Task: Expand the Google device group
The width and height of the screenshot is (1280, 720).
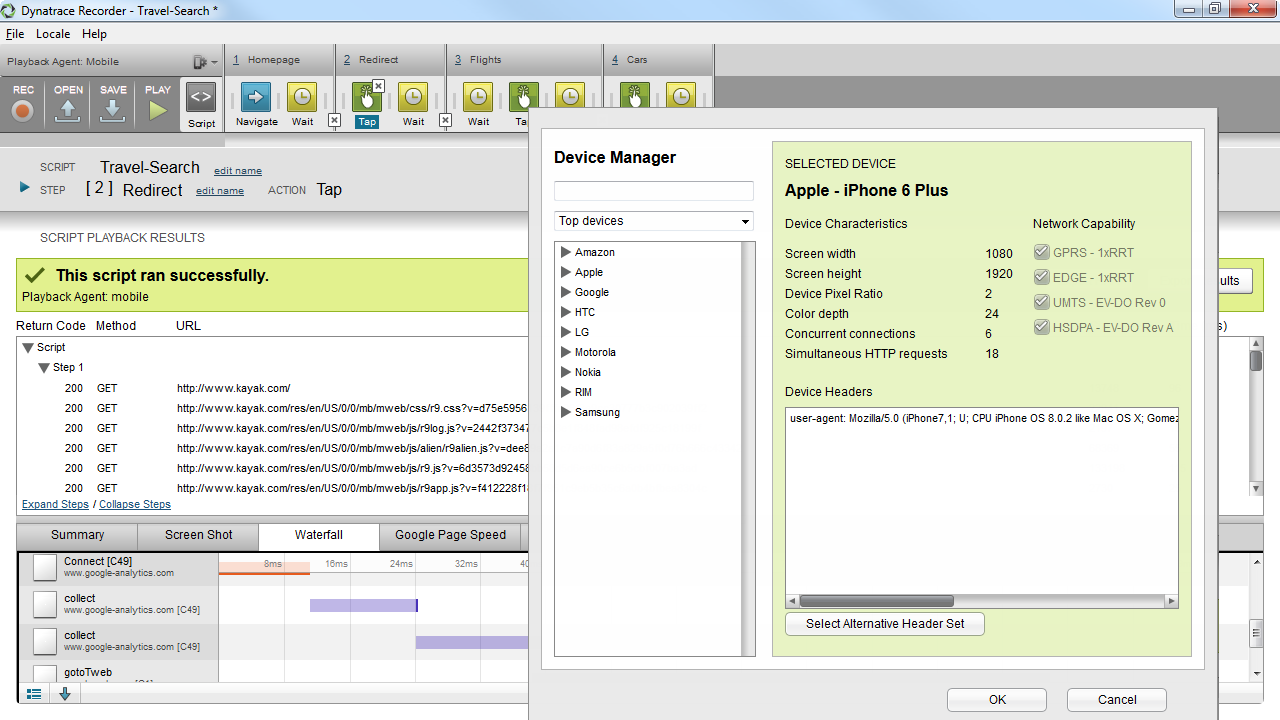Action: [566, 292]
